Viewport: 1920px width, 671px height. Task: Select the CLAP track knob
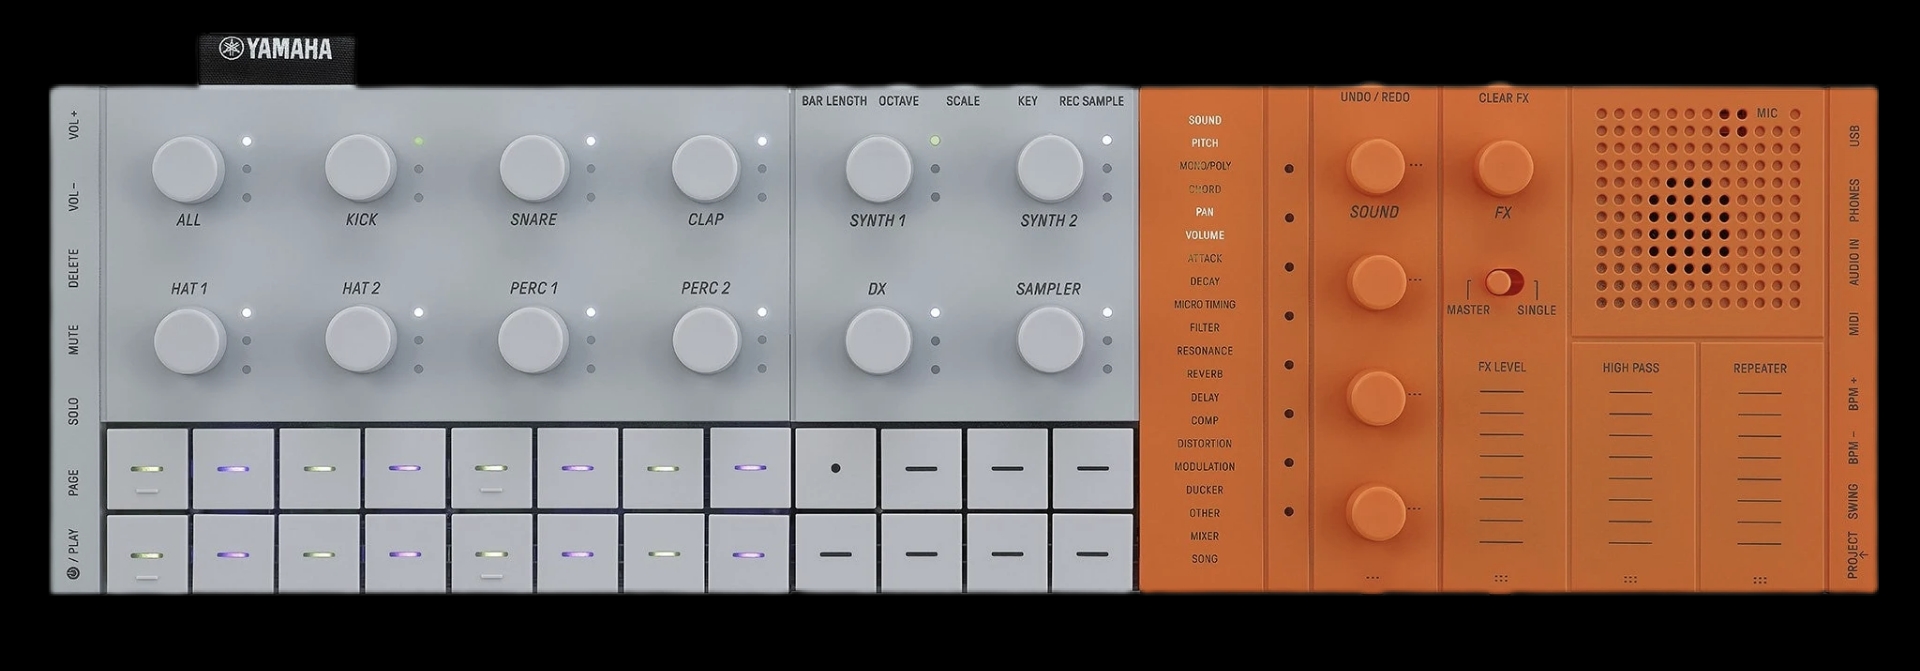pos(706,168)
